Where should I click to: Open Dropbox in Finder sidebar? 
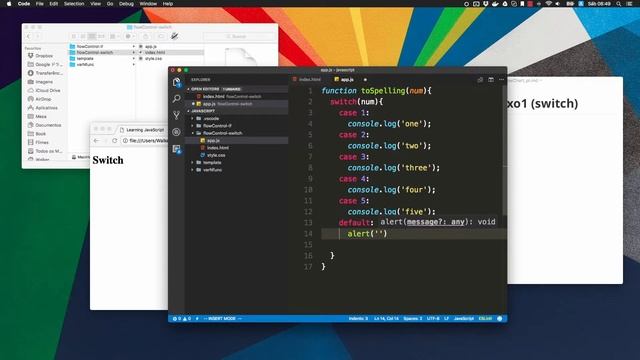44,56
